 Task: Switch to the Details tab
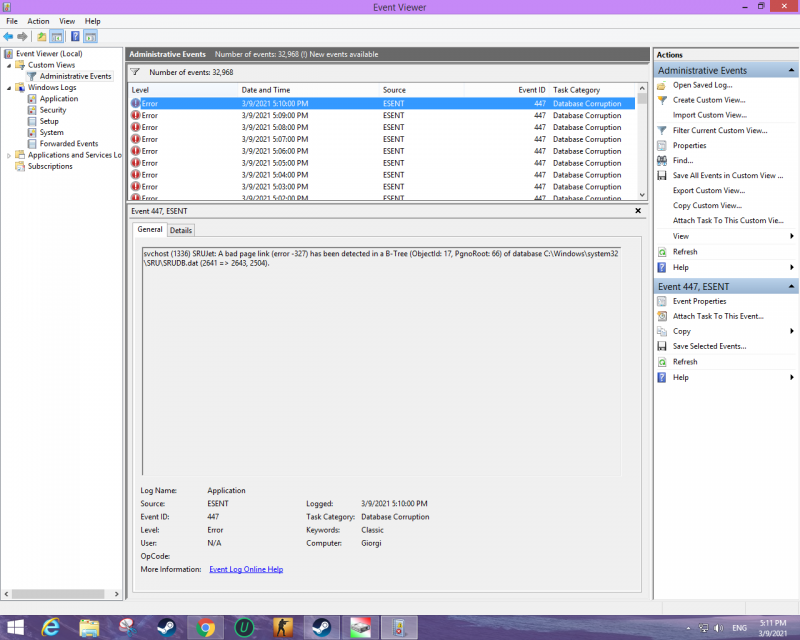pyautogui.click(x=181, y=230)
